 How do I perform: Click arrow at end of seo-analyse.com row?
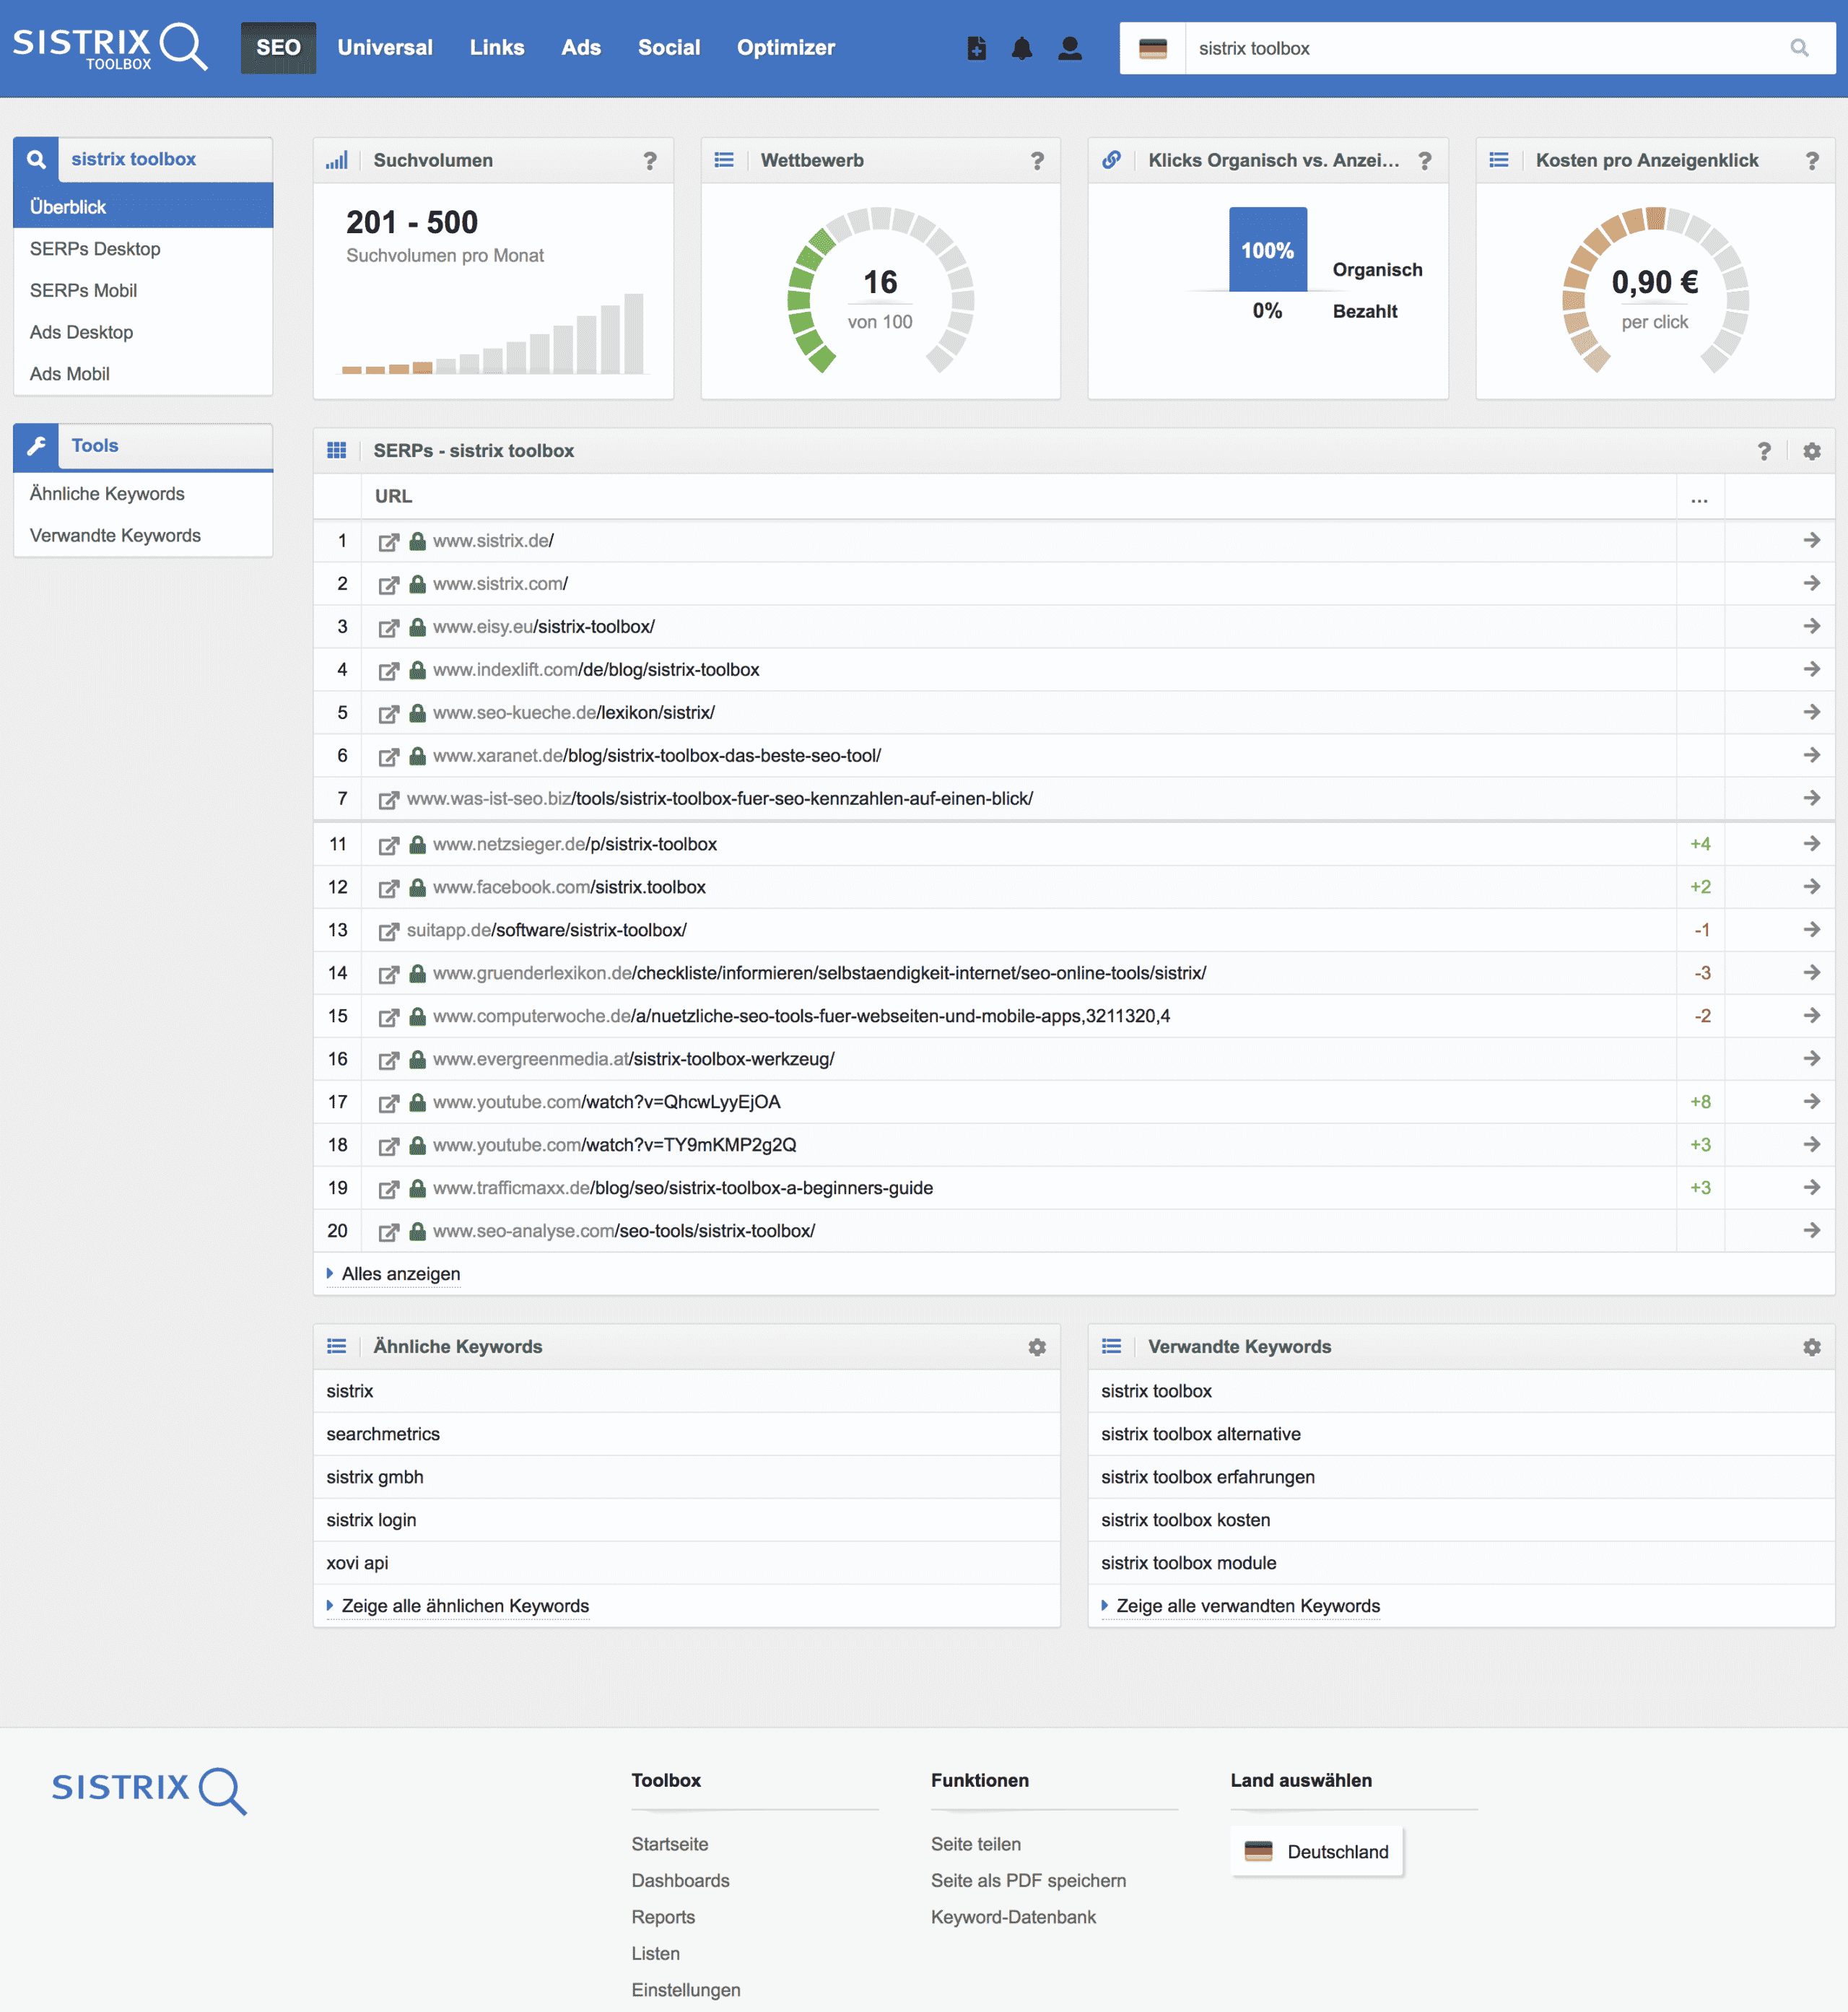pos(1811,1230)
